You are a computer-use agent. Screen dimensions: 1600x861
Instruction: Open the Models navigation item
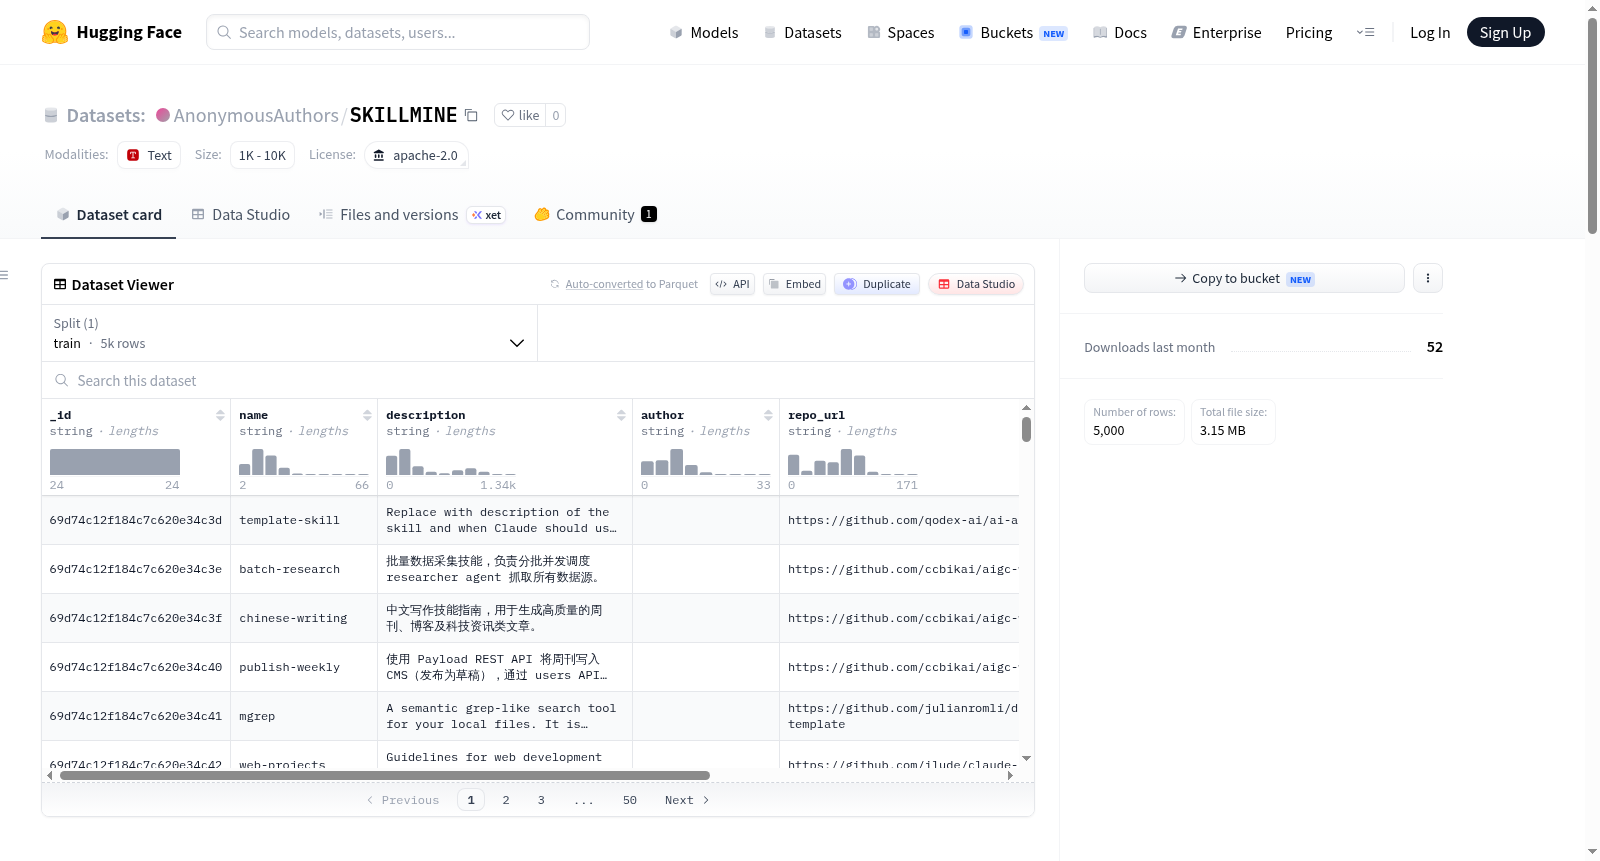click(704, 32)
